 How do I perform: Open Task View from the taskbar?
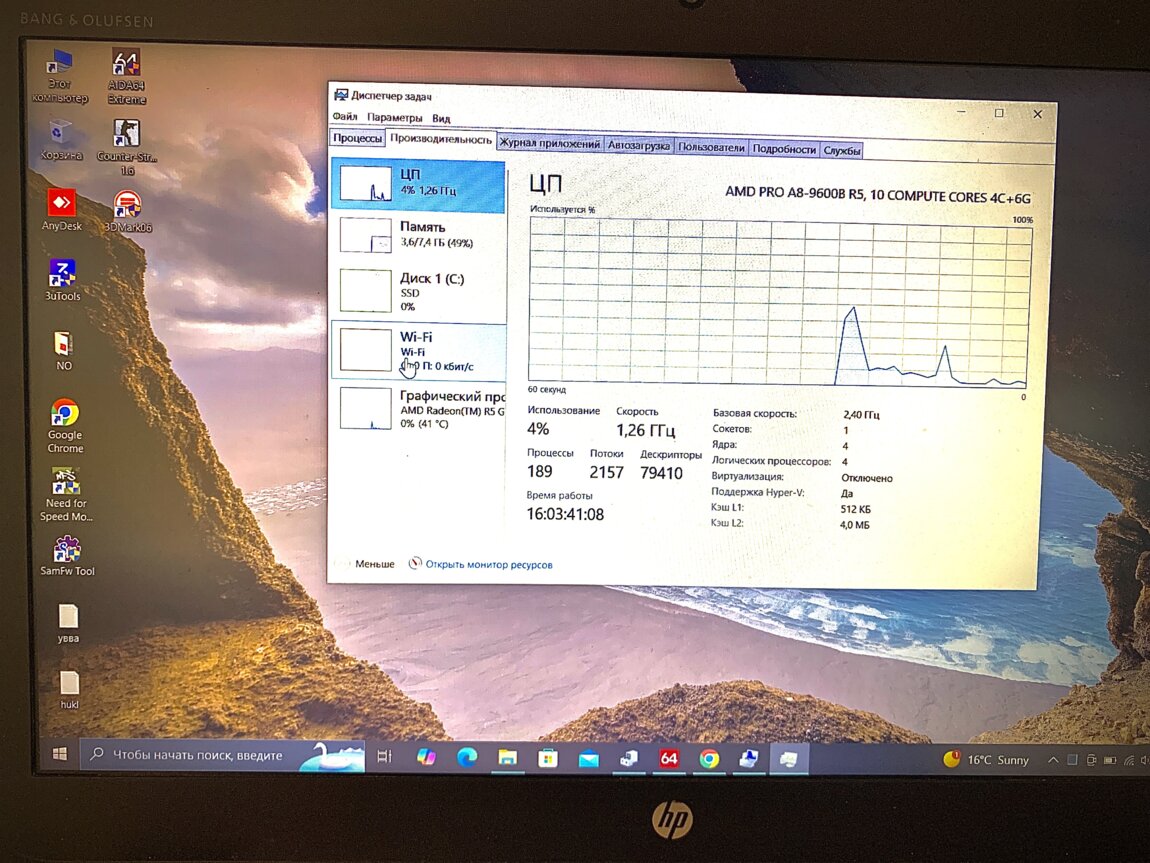(384, 758)
